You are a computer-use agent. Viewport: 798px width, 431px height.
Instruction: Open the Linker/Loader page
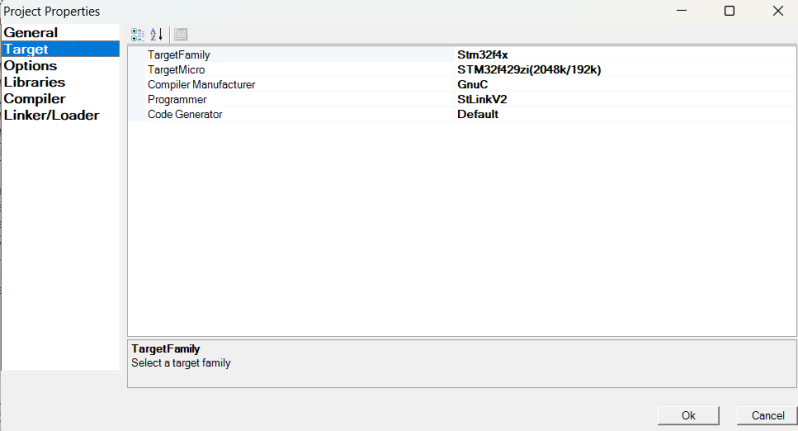click(x=51, y=115)
